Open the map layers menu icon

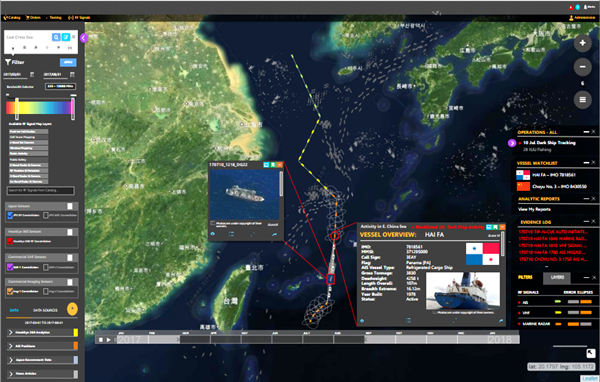pos(582,100)
